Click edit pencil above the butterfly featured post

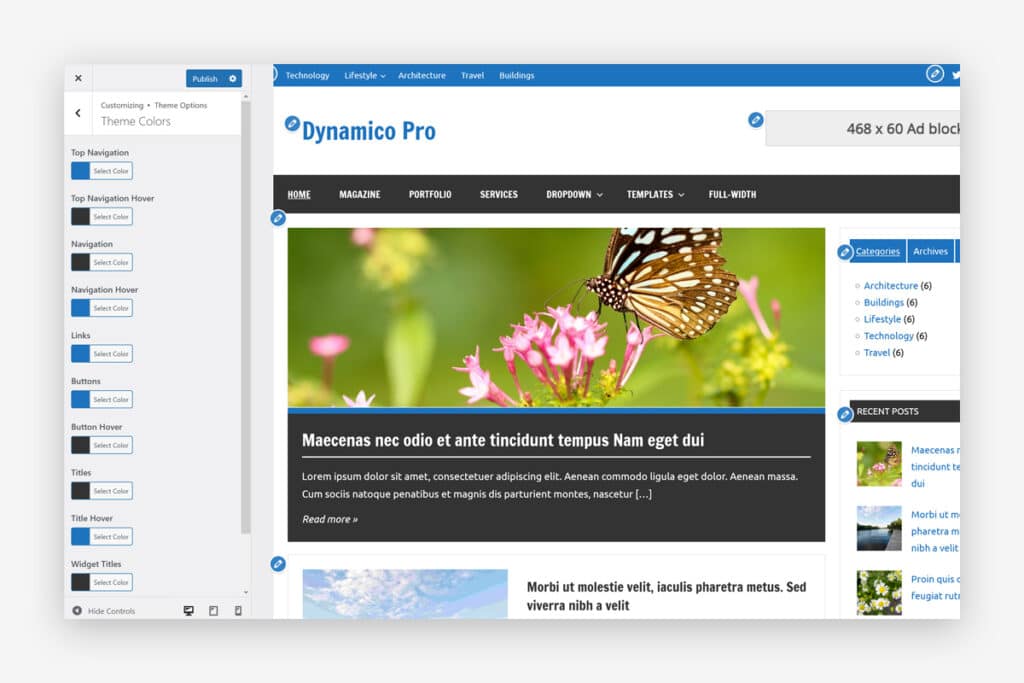278,217
